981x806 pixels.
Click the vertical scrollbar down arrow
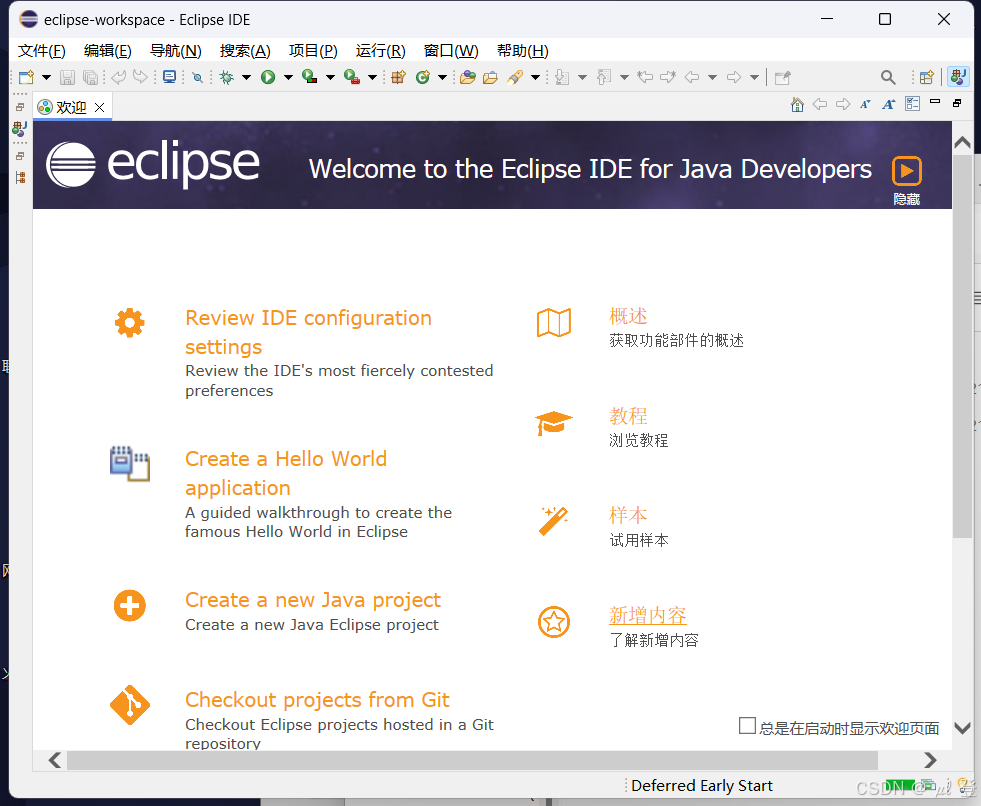pos(962,728)
